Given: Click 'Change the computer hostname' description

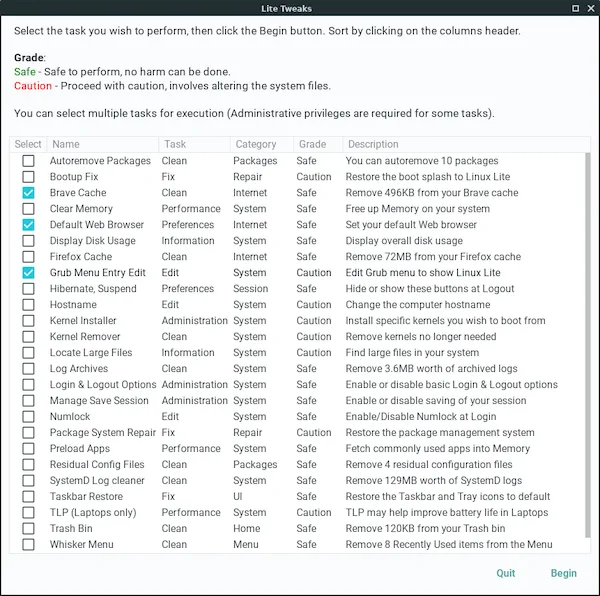Looking at the screenshot, I should 418,305.
